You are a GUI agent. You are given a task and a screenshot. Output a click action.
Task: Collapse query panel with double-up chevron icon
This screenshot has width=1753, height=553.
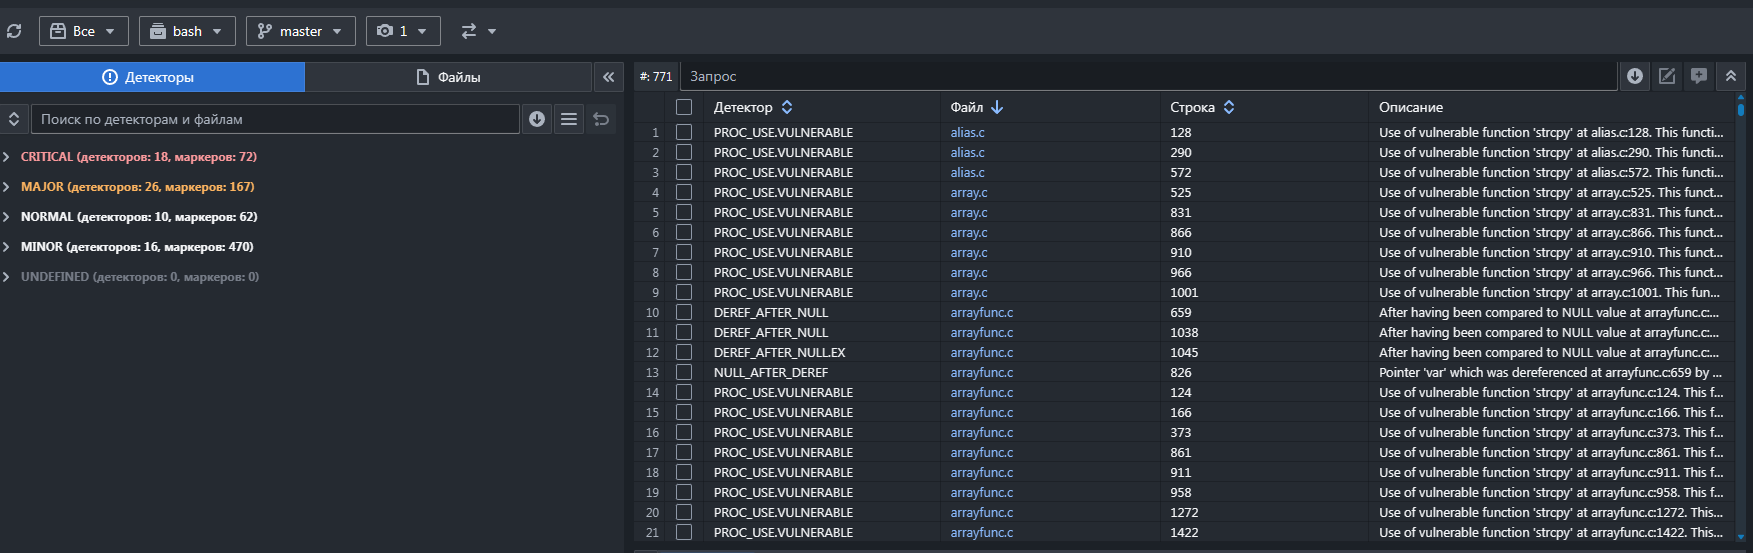coord(1731,76)
